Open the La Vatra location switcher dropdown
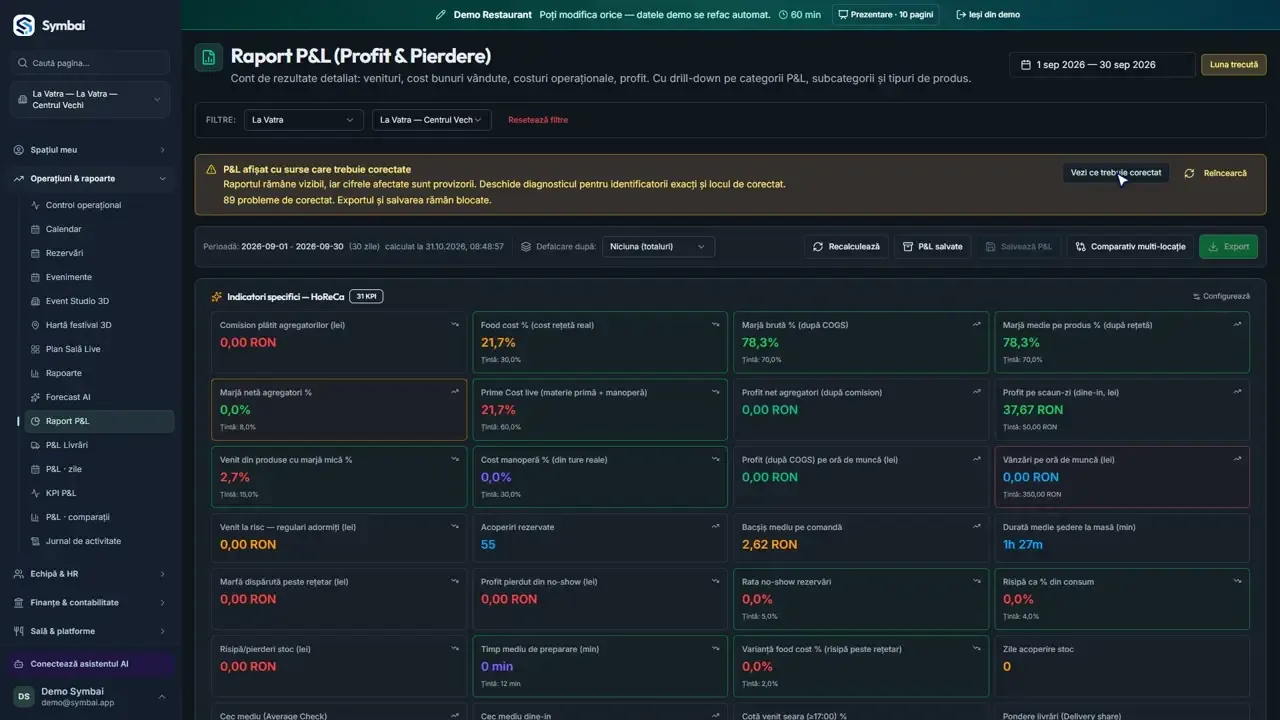The height and width of the screenshot is (720, 1280). (91, 99)
